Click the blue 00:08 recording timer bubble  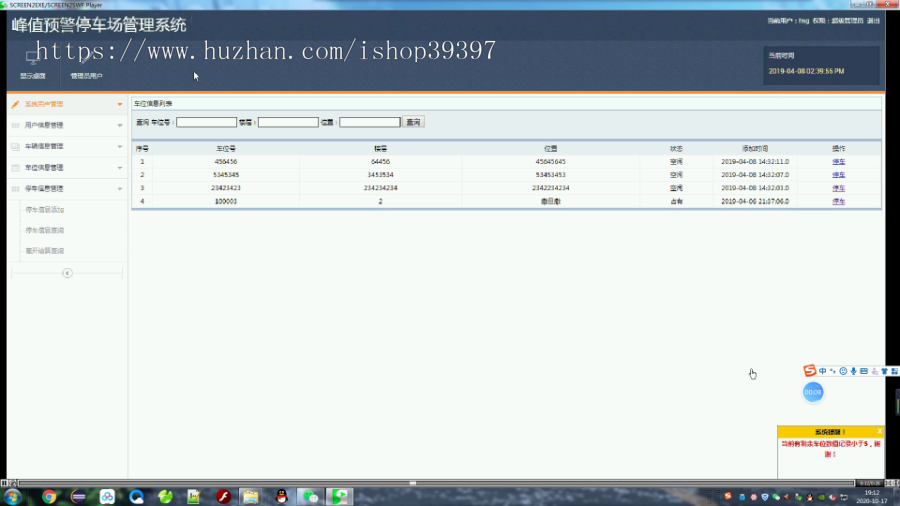(x=813, y=392)
